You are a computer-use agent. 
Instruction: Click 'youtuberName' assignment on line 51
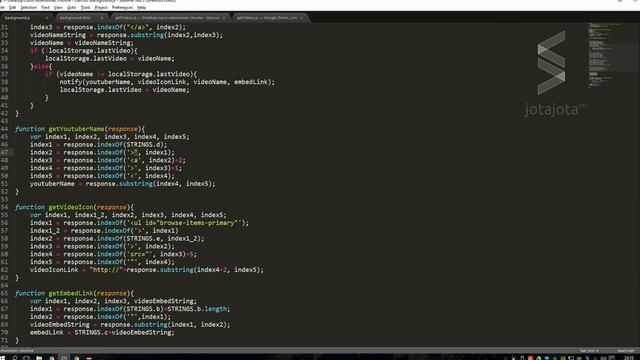tap(52, 184)
